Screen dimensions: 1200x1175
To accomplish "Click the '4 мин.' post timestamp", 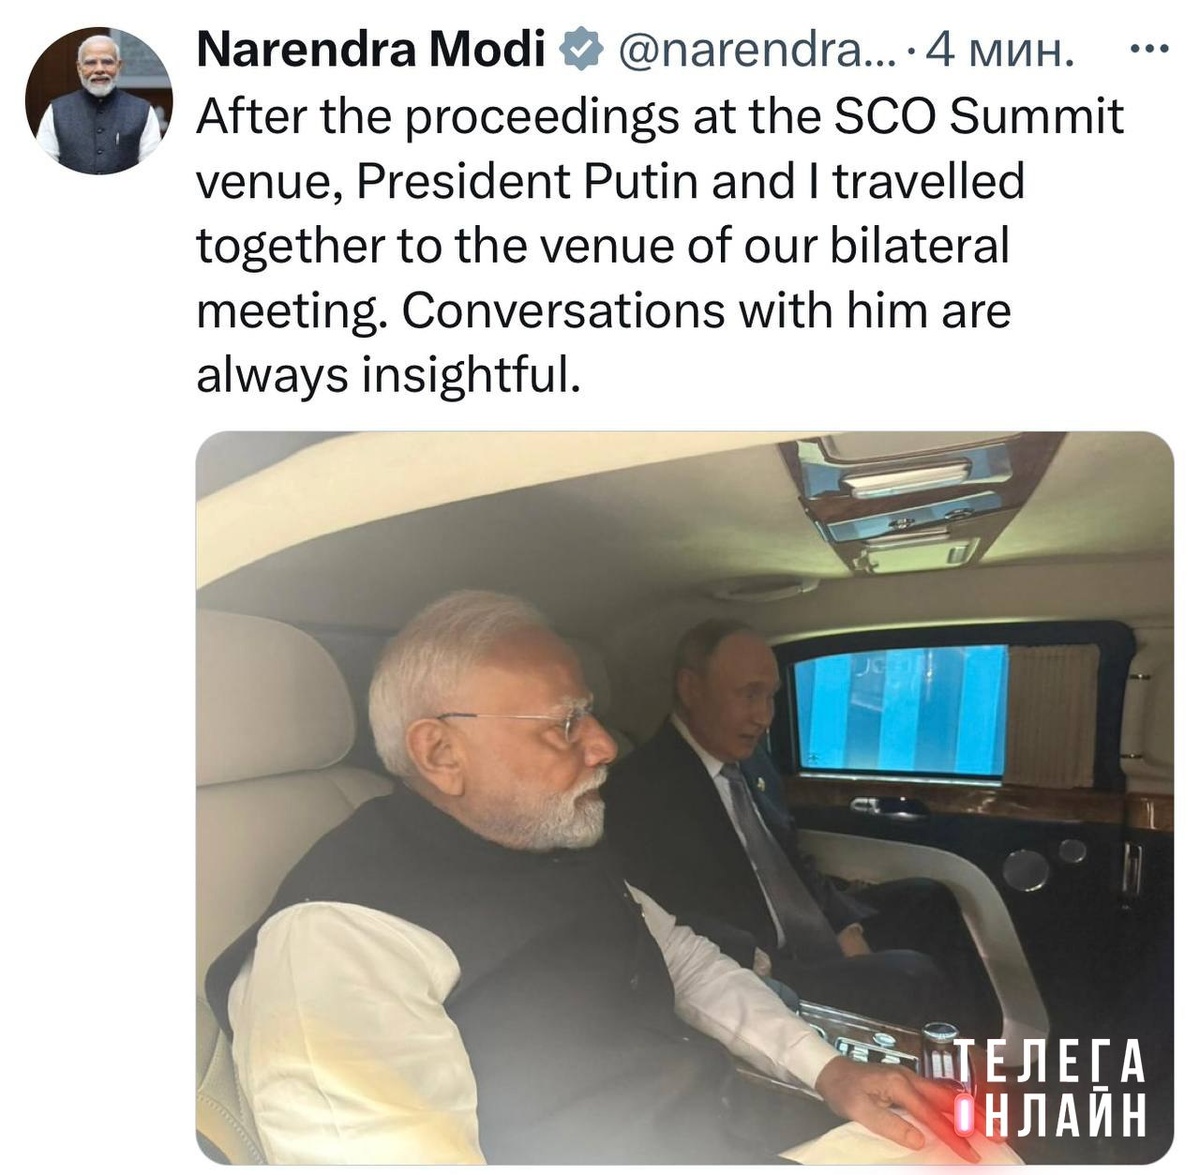I will [999, 50].
